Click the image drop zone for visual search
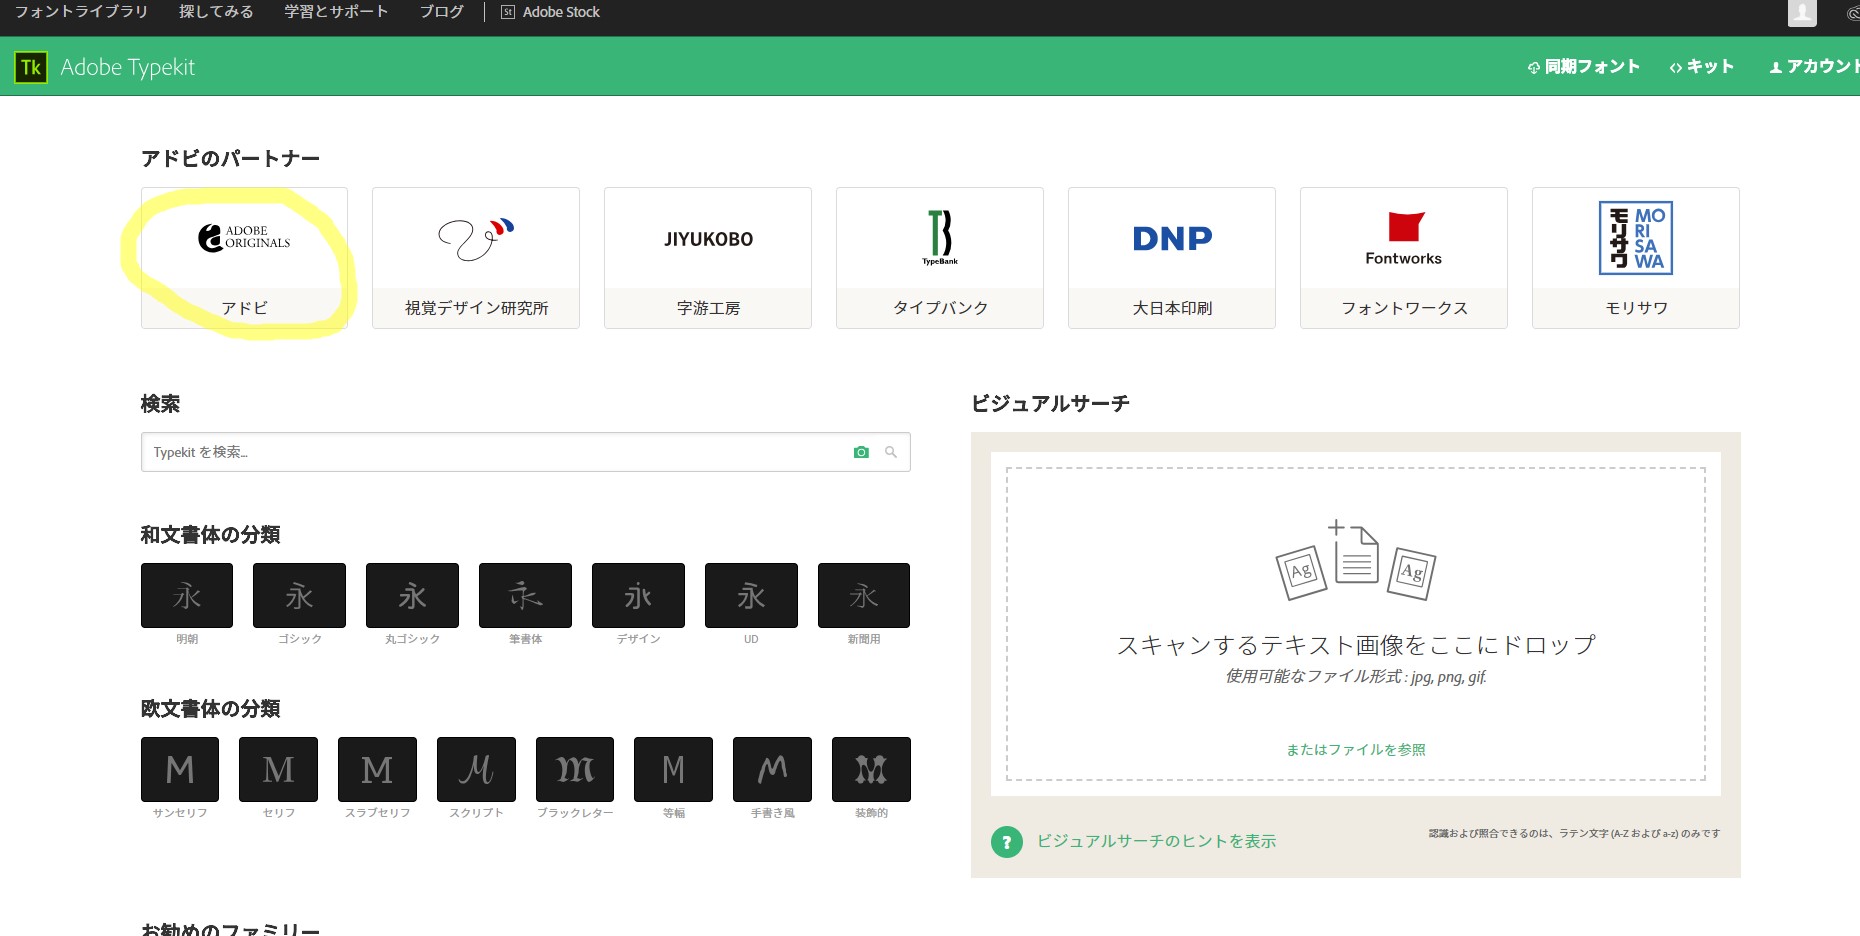The width and height of the screenshot is (1860, 936). pos(1356,624)
